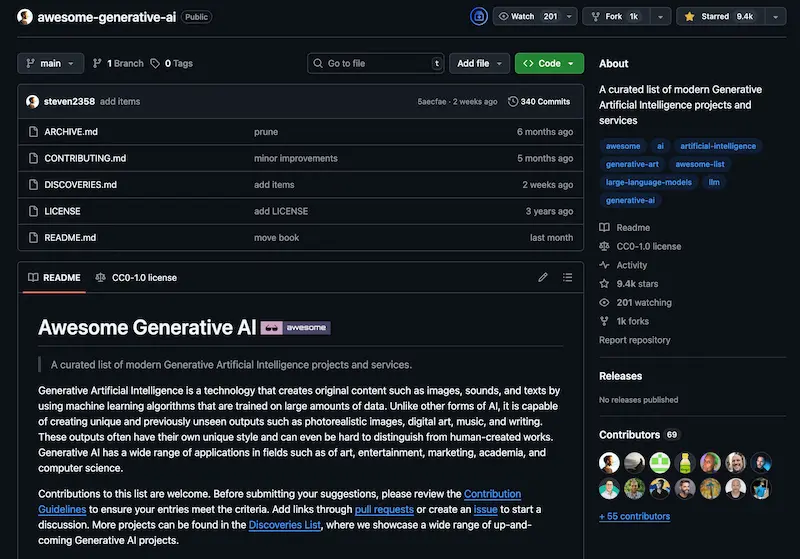Click the ai topic tag
The width and height of the screenshot is (800, 559).
(660, 146)
